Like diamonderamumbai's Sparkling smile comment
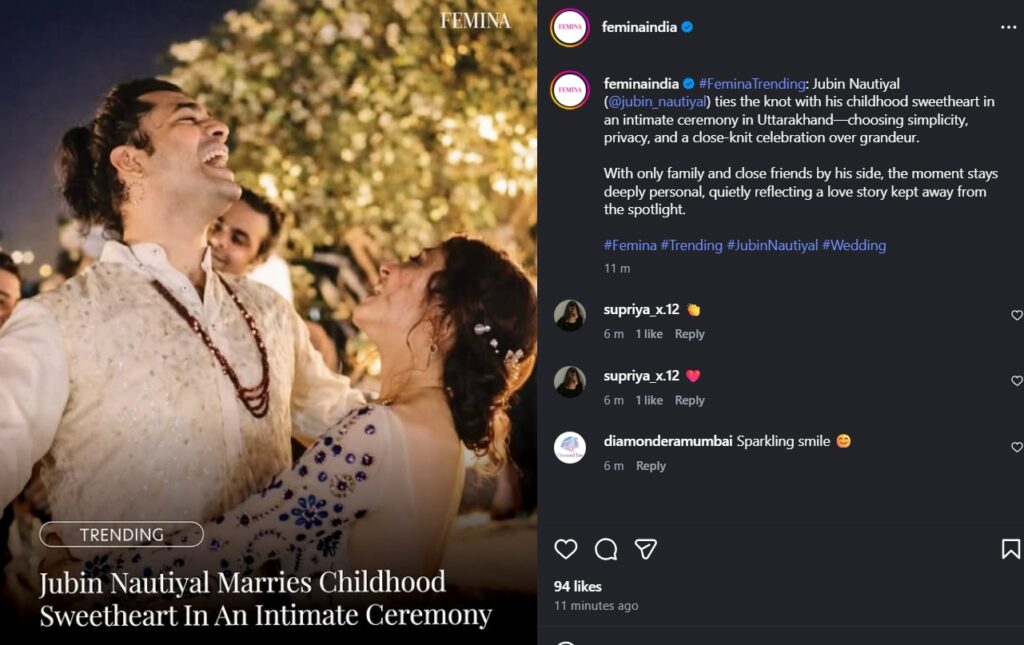This screenshot has width=1024, height=645. (x=1016, y=447)
